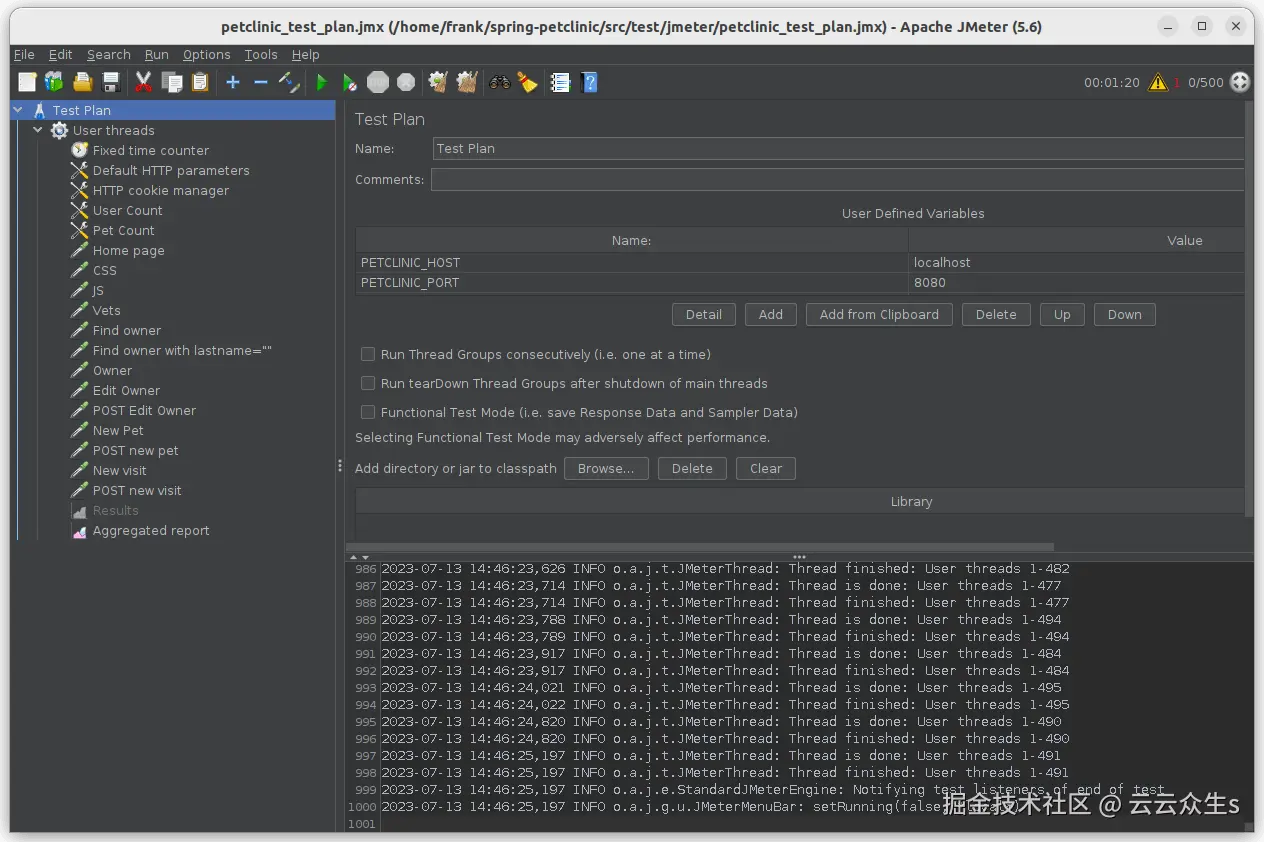The height and width of the screenshot is (842, 1264).
Task: Collapse log panel using divider arrows
Action: [365, 557]
